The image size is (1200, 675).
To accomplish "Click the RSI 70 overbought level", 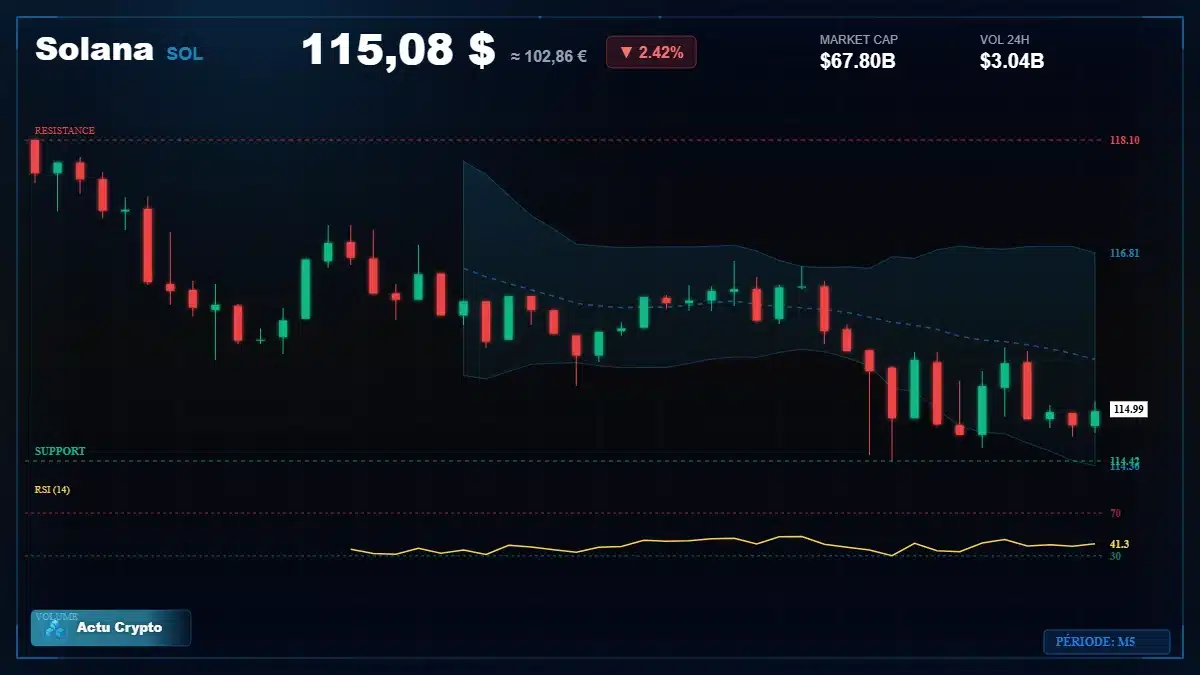I will pos(1115,513).
